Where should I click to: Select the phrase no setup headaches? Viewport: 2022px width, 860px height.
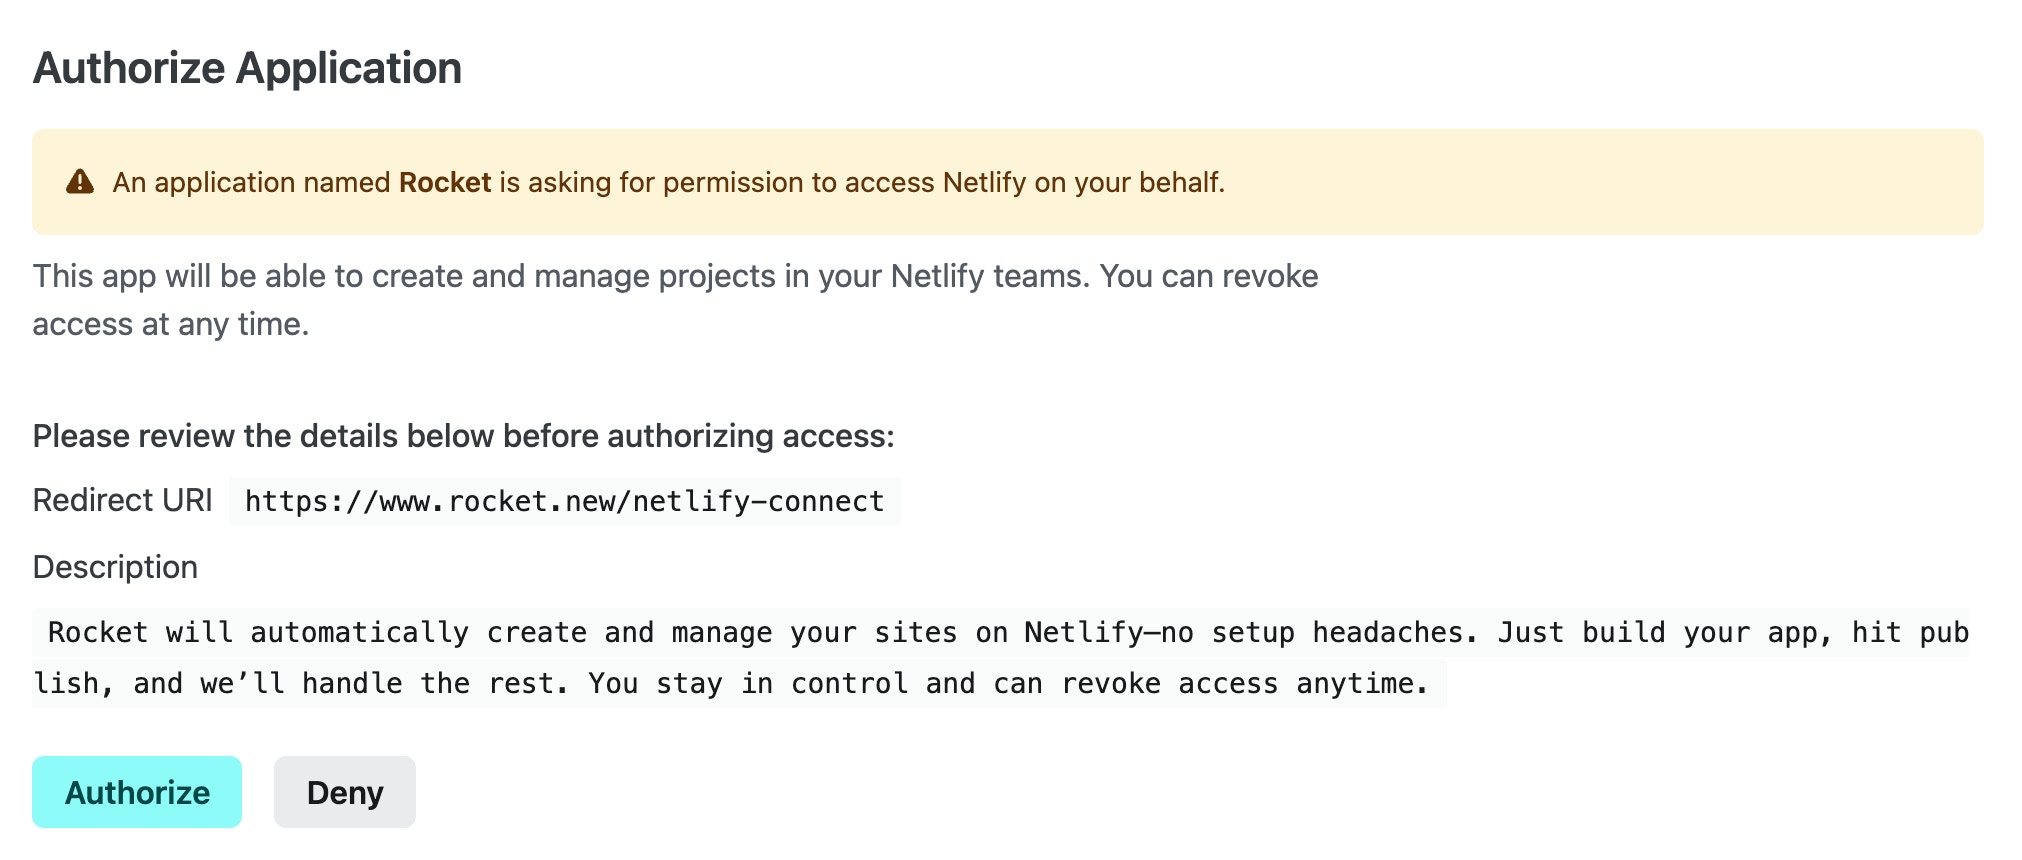point(1310,632)
